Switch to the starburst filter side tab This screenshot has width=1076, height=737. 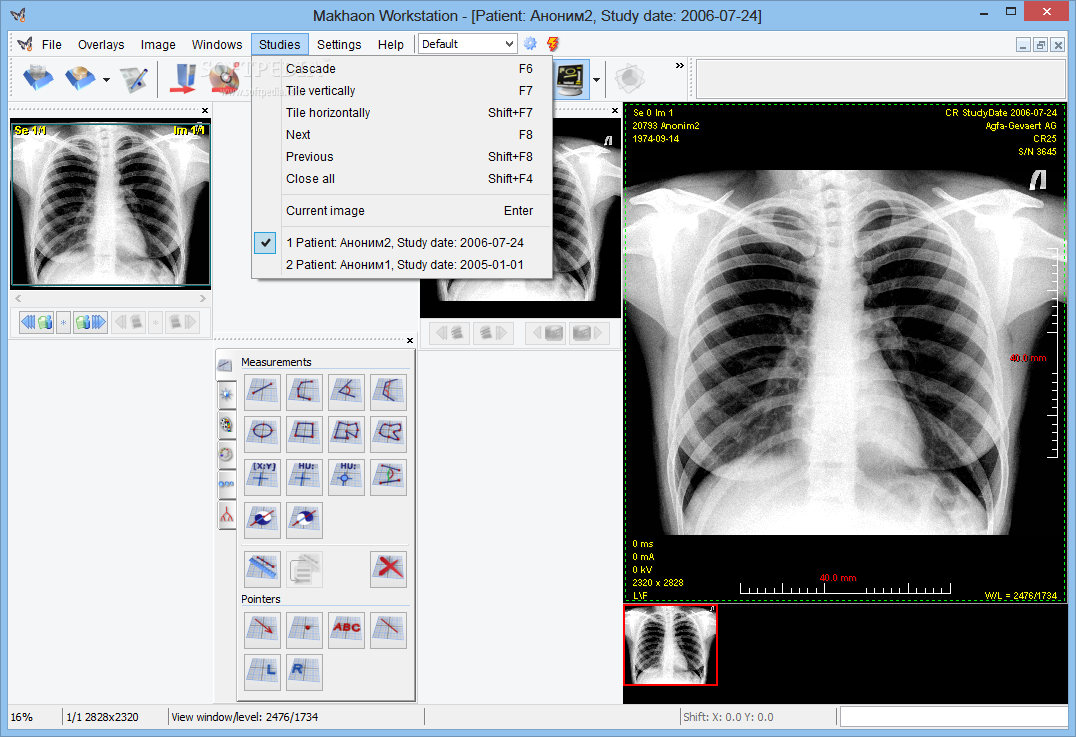[226, 394]
